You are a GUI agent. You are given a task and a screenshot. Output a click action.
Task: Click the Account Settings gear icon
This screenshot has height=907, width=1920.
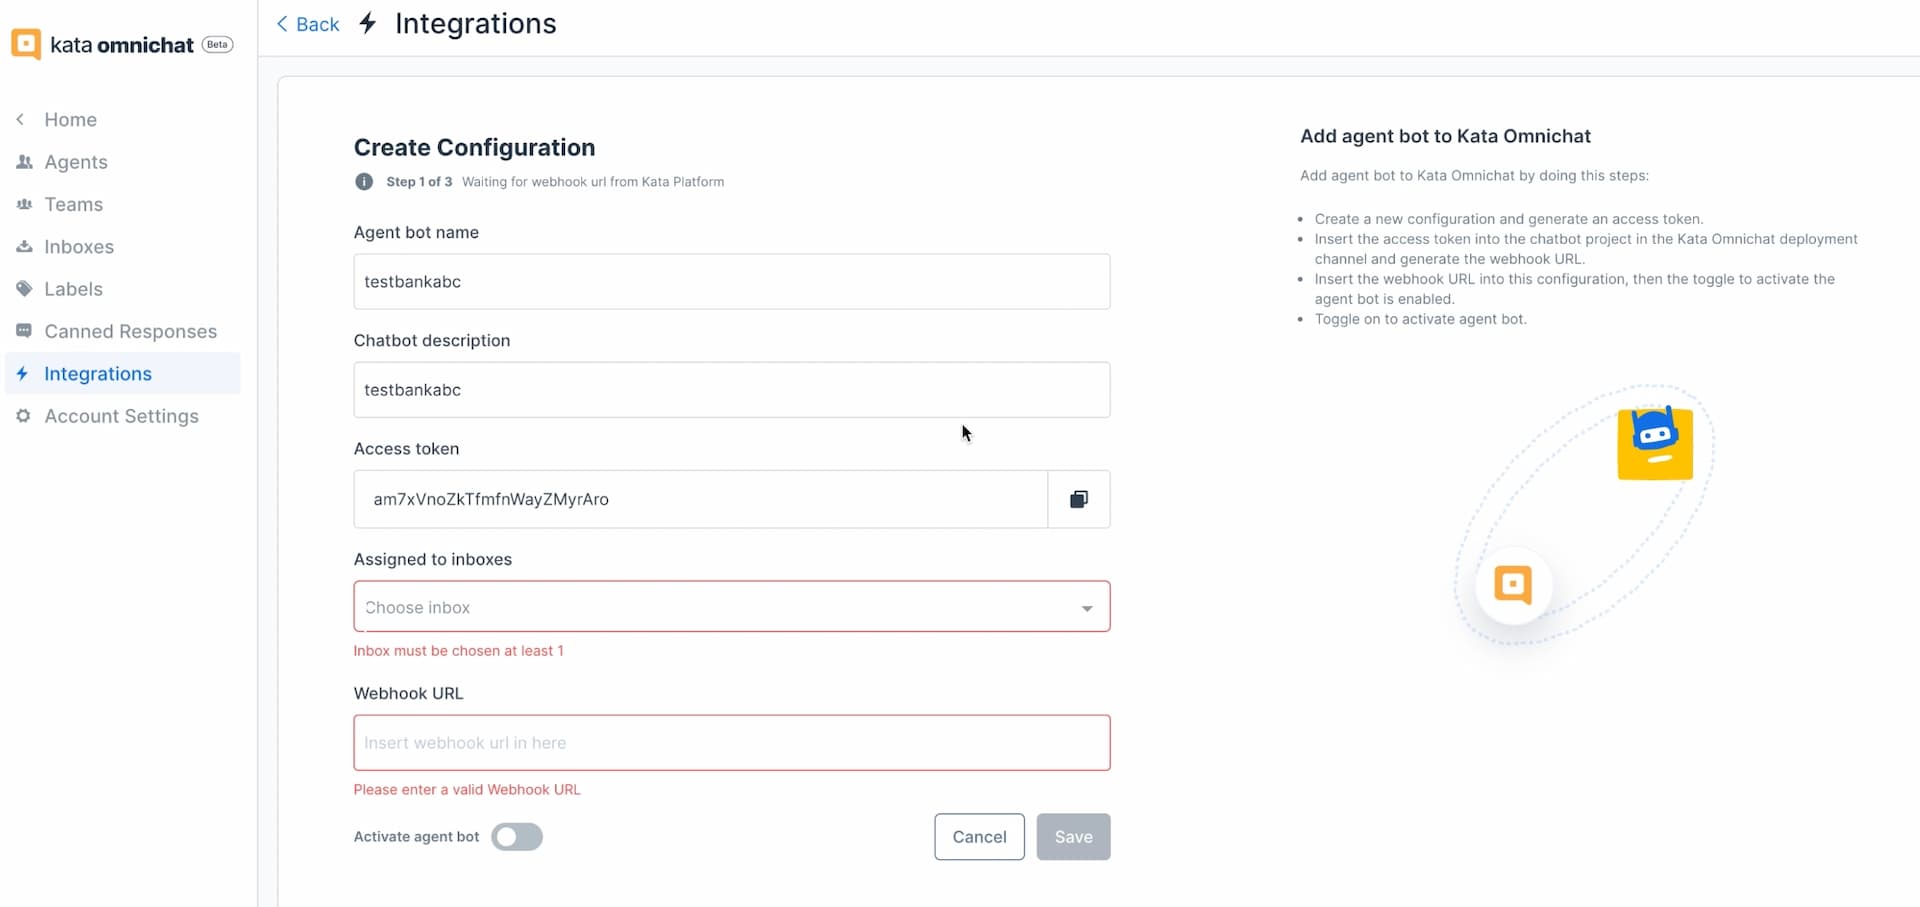click(x=24, y=415)
